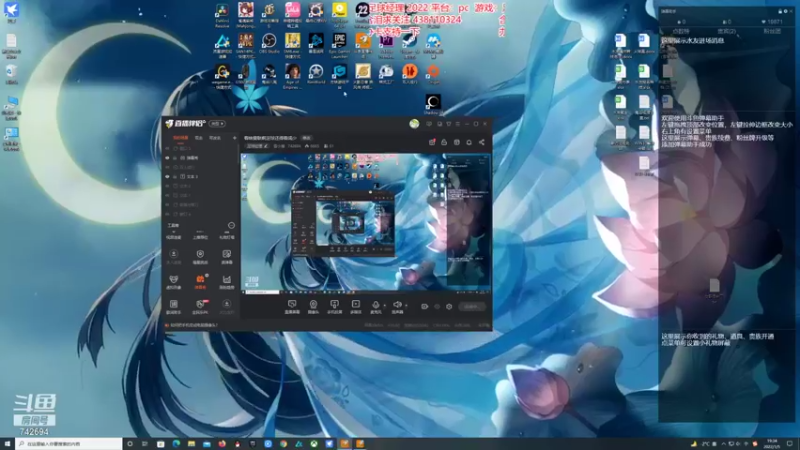
Task: Switch to the second scene tab
Action: [199, 138]
